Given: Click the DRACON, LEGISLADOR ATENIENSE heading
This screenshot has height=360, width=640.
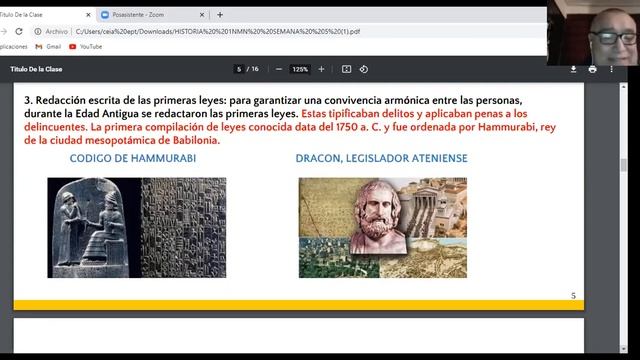Looking at the screenshot, I should [x=381, y=158].
